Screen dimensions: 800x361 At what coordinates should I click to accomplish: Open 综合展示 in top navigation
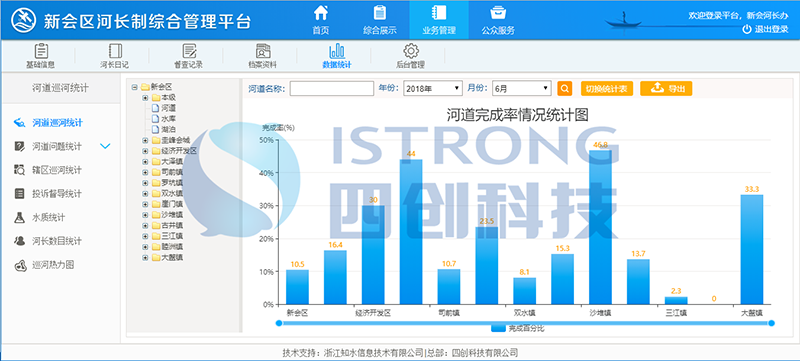[380, 20]
